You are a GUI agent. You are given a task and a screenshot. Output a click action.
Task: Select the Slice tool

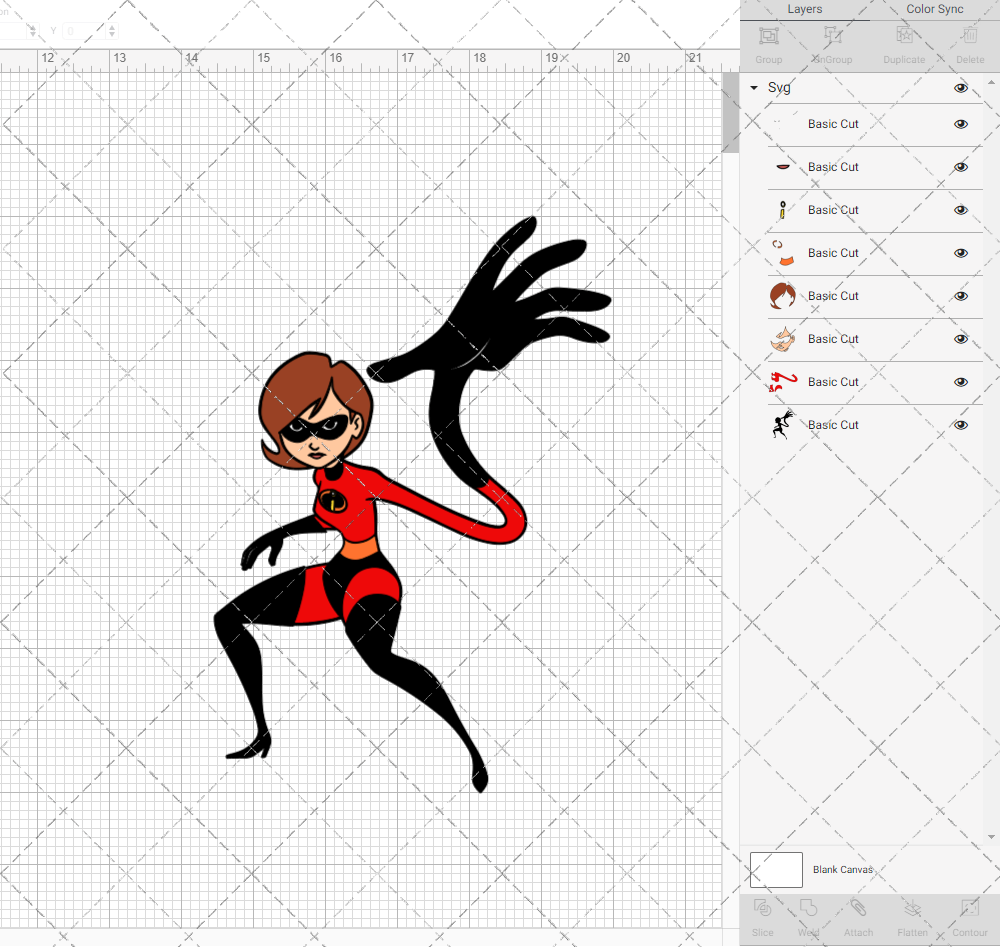point(762,908)
